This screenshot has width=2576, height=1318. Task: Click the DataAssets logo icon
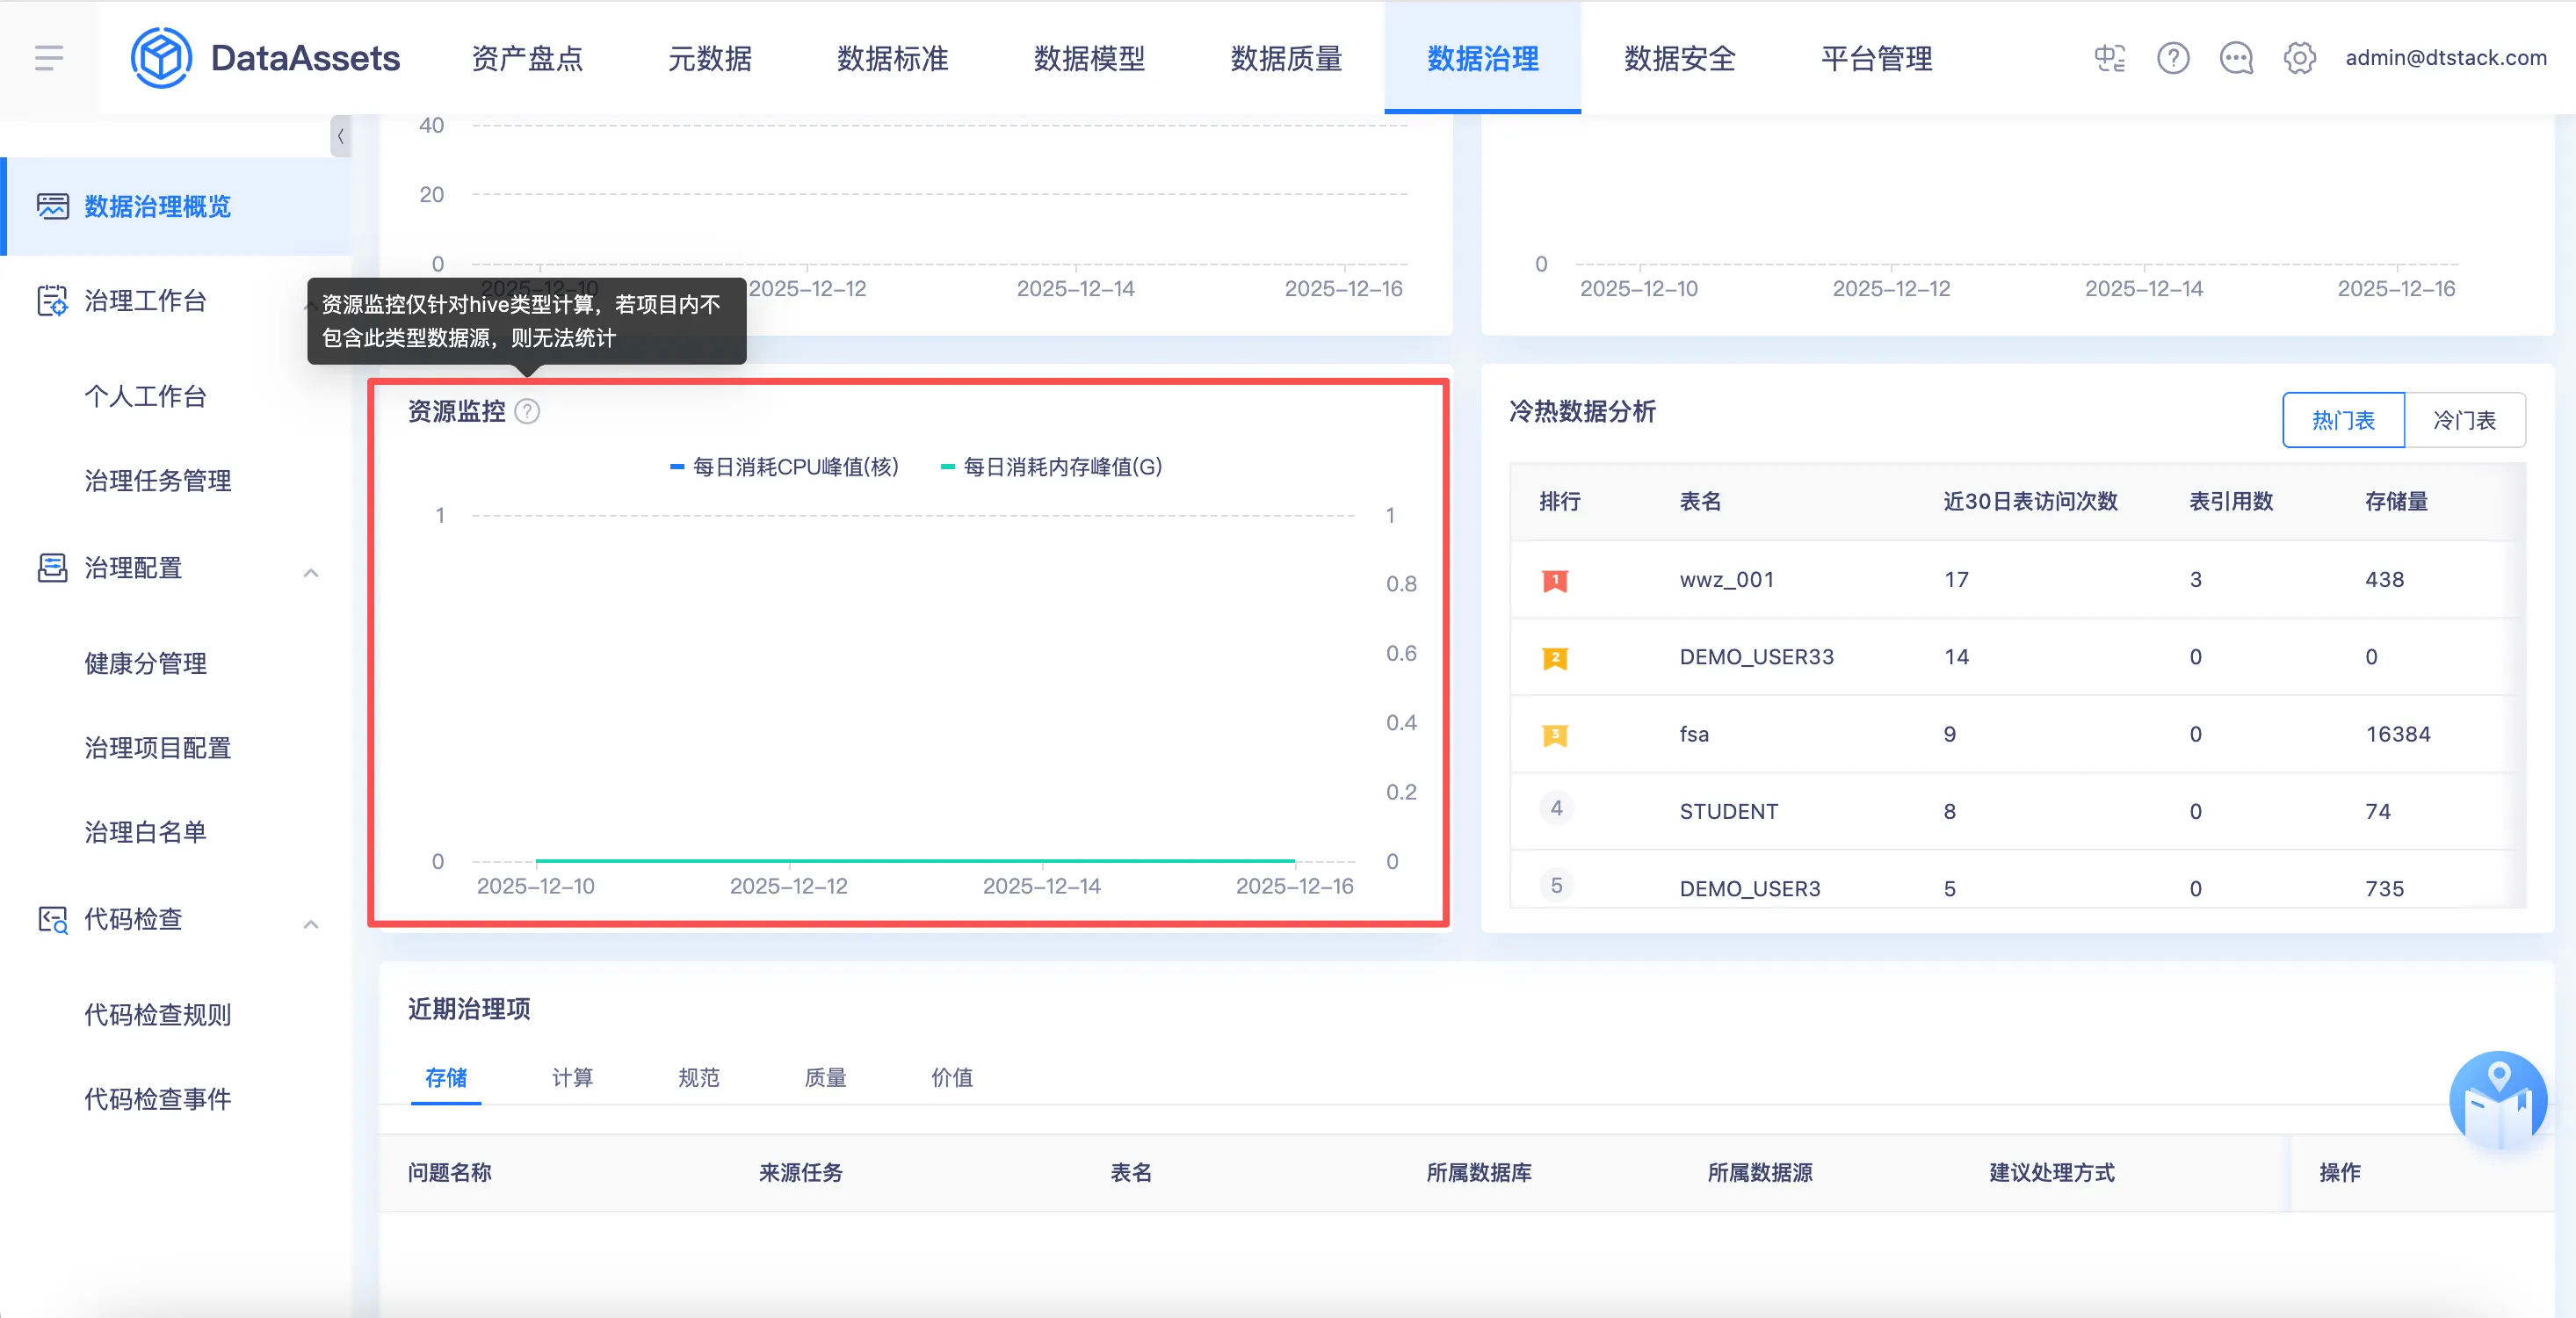pos(161,58)
